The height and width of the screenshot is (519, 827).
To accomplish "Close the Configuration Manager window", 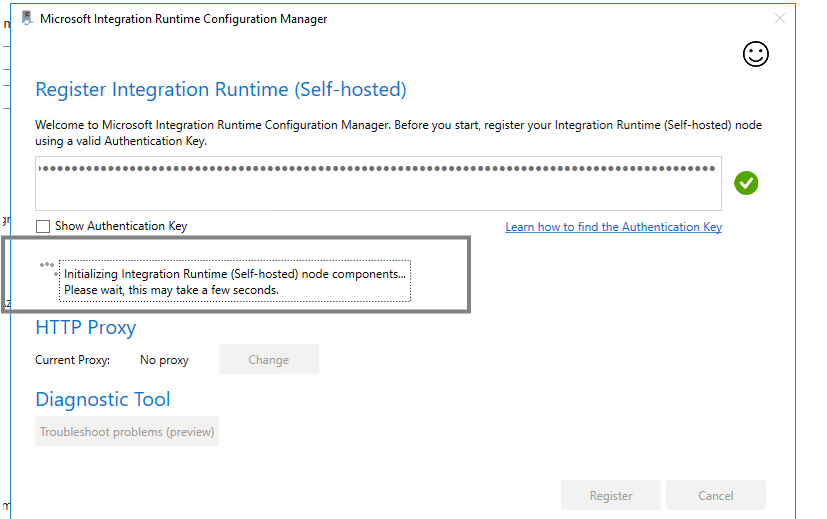I will click(x=780, y=18).
